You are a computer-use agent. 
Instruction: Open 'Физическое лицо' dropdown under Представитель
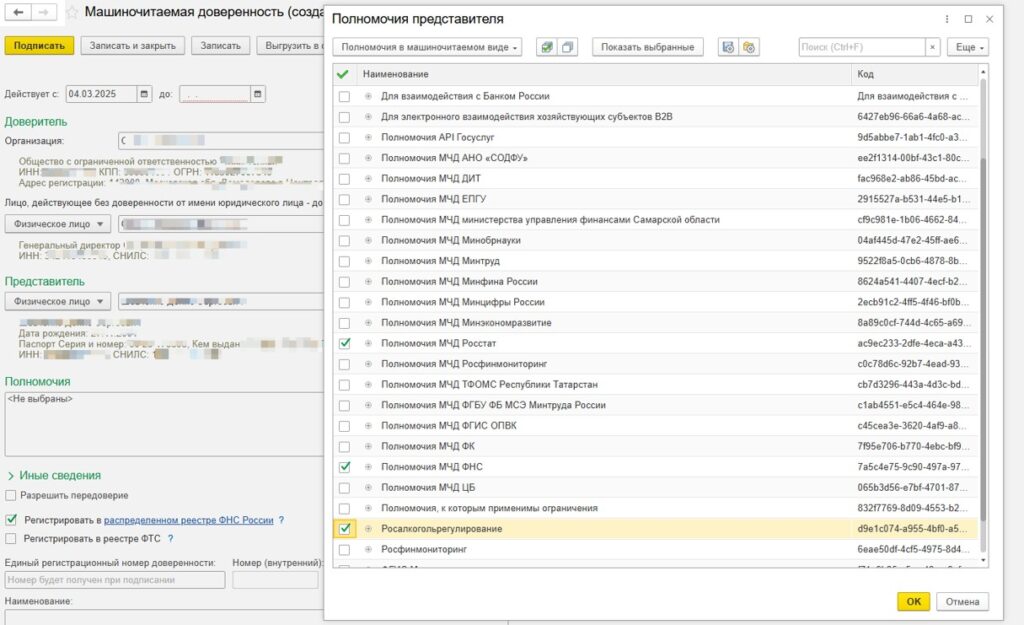pos(58,302)
